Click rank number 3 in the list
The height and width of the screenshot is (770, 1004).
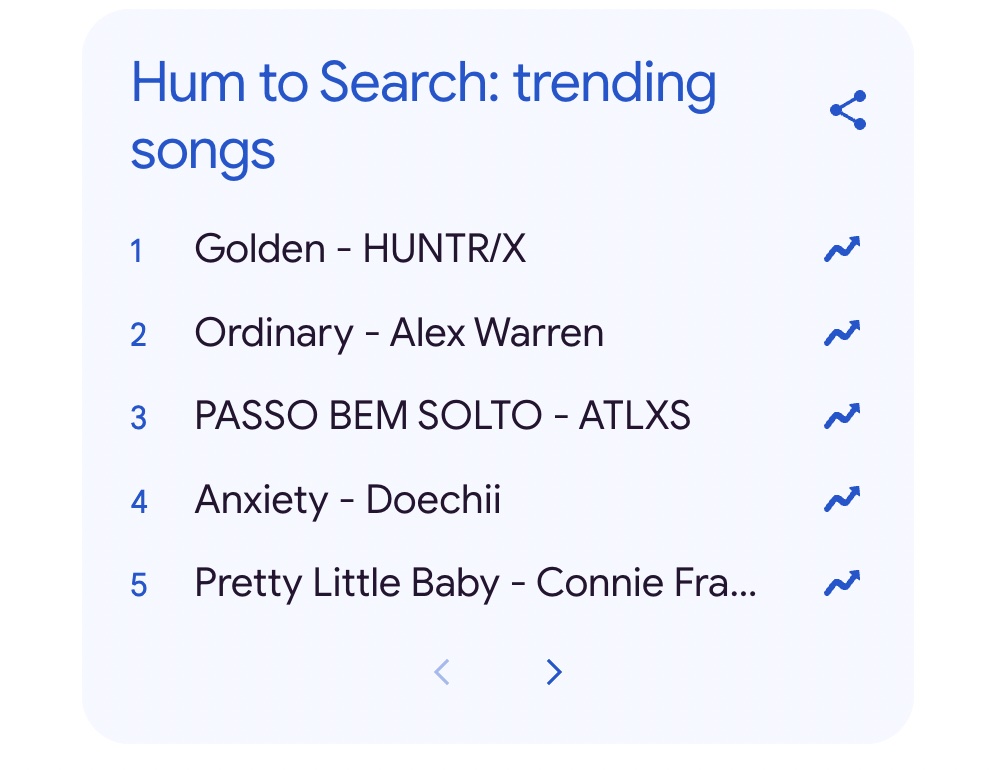point(138,417)
